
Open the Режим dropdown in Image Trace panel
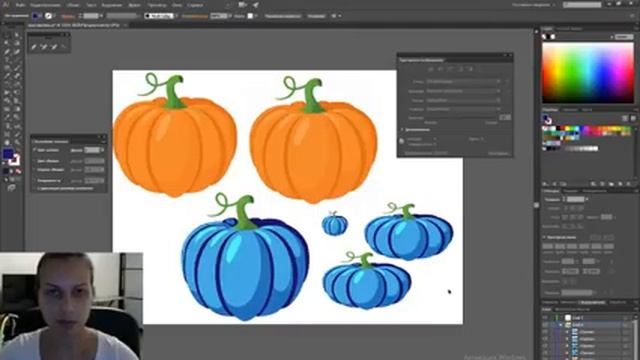coord(463,100)
